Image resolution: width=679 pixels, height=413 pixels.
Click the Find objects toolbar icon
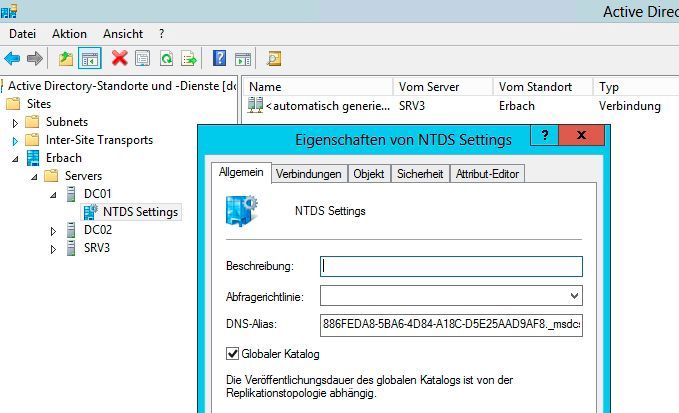[274, 58]
